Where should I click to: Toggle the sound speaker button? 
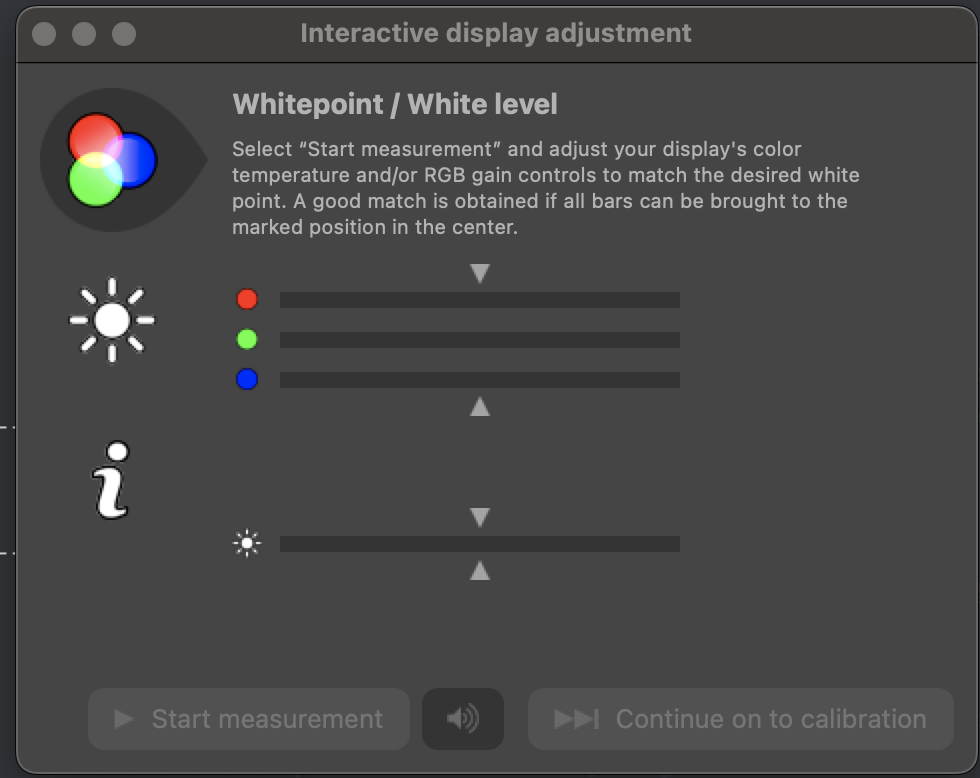463,719
